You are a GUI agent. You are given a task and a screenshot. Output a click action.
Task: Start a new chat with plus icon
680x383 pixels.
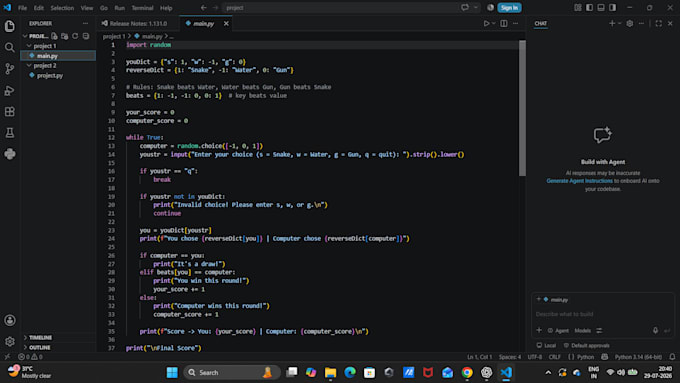click(612, 23)
